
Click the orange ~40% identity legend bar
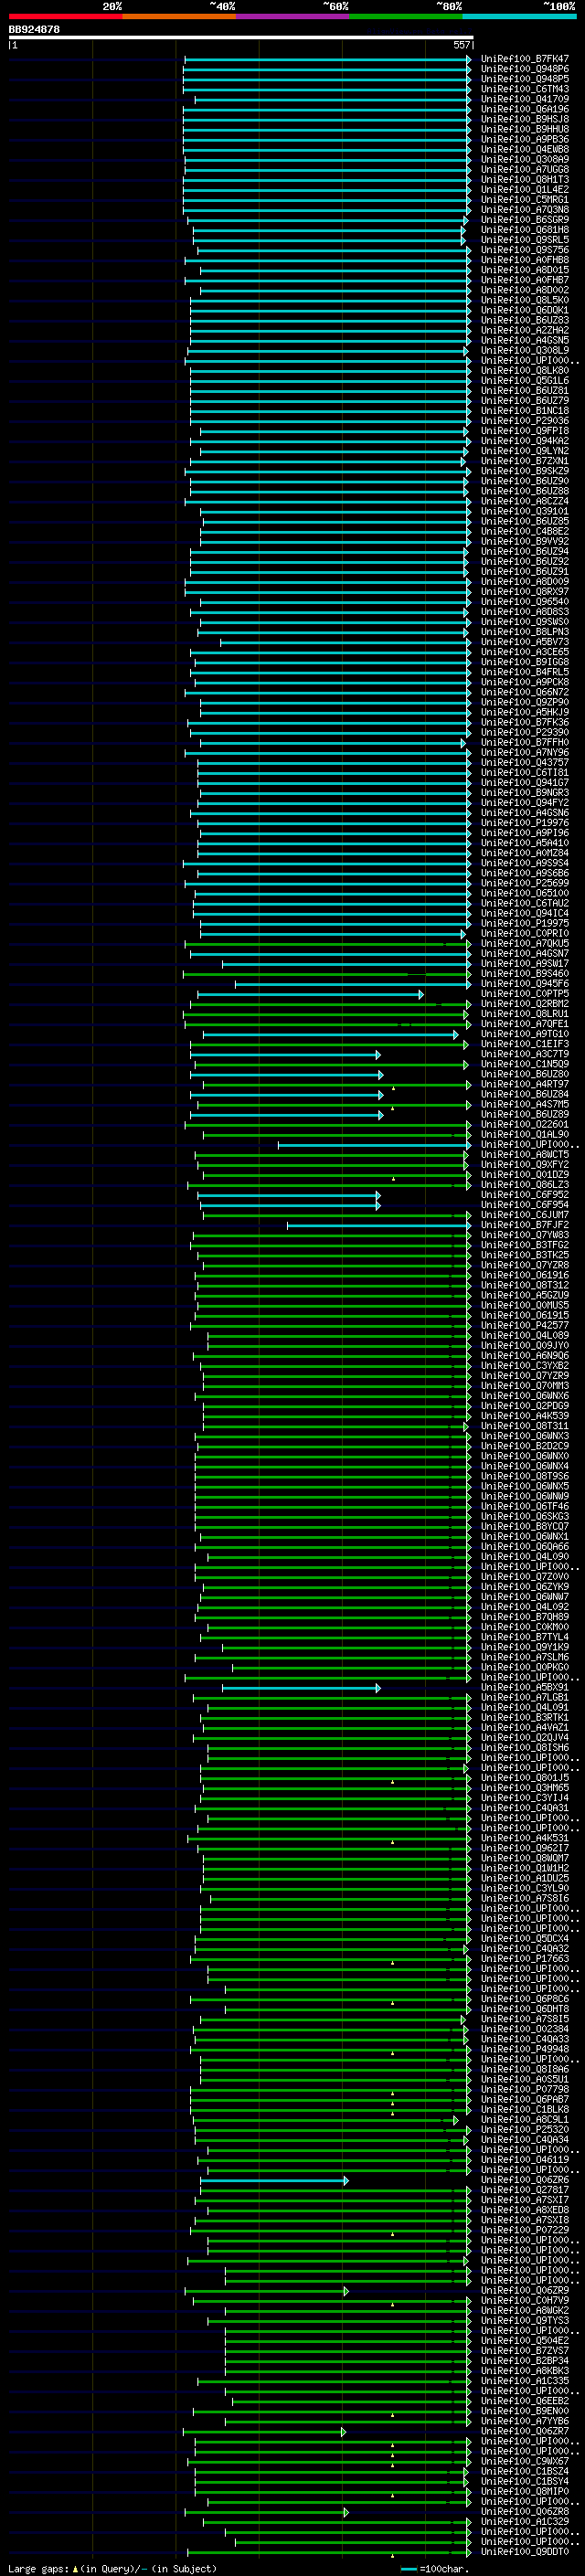click(x=179, y=17)
